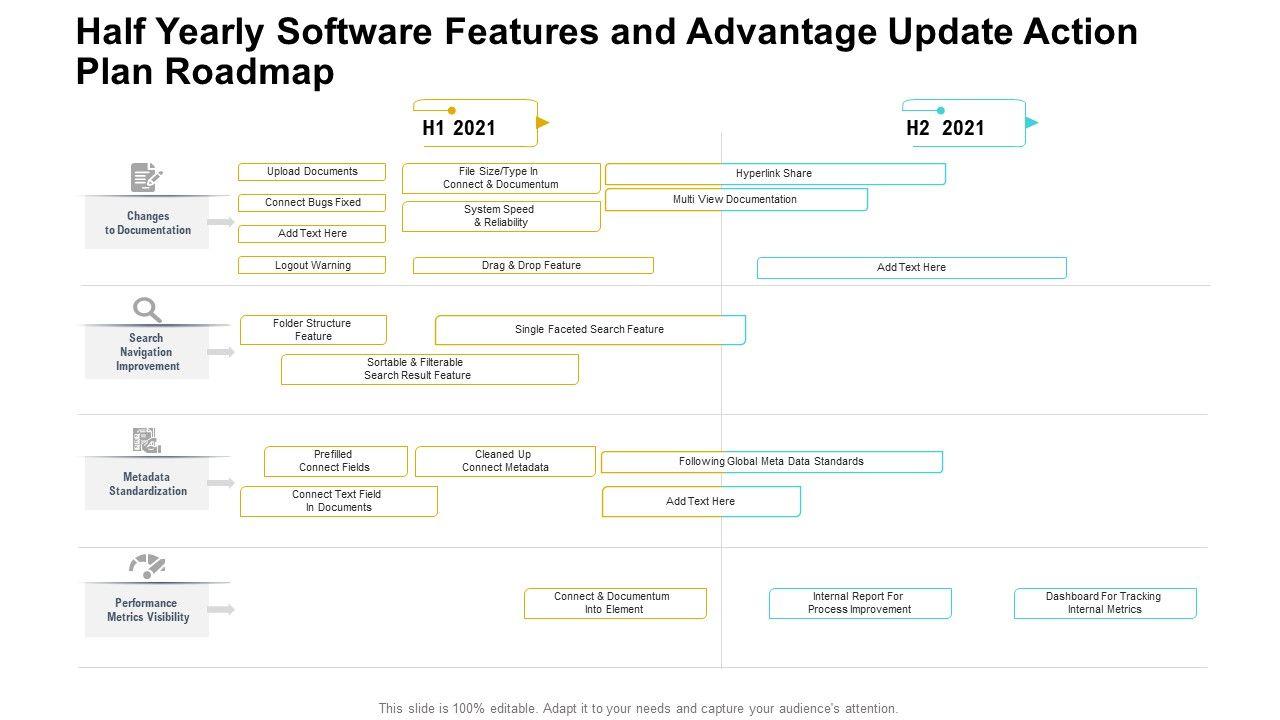Click the Logout Warning box
This screenshot has height=720, width=1280.
click(312, 266)
